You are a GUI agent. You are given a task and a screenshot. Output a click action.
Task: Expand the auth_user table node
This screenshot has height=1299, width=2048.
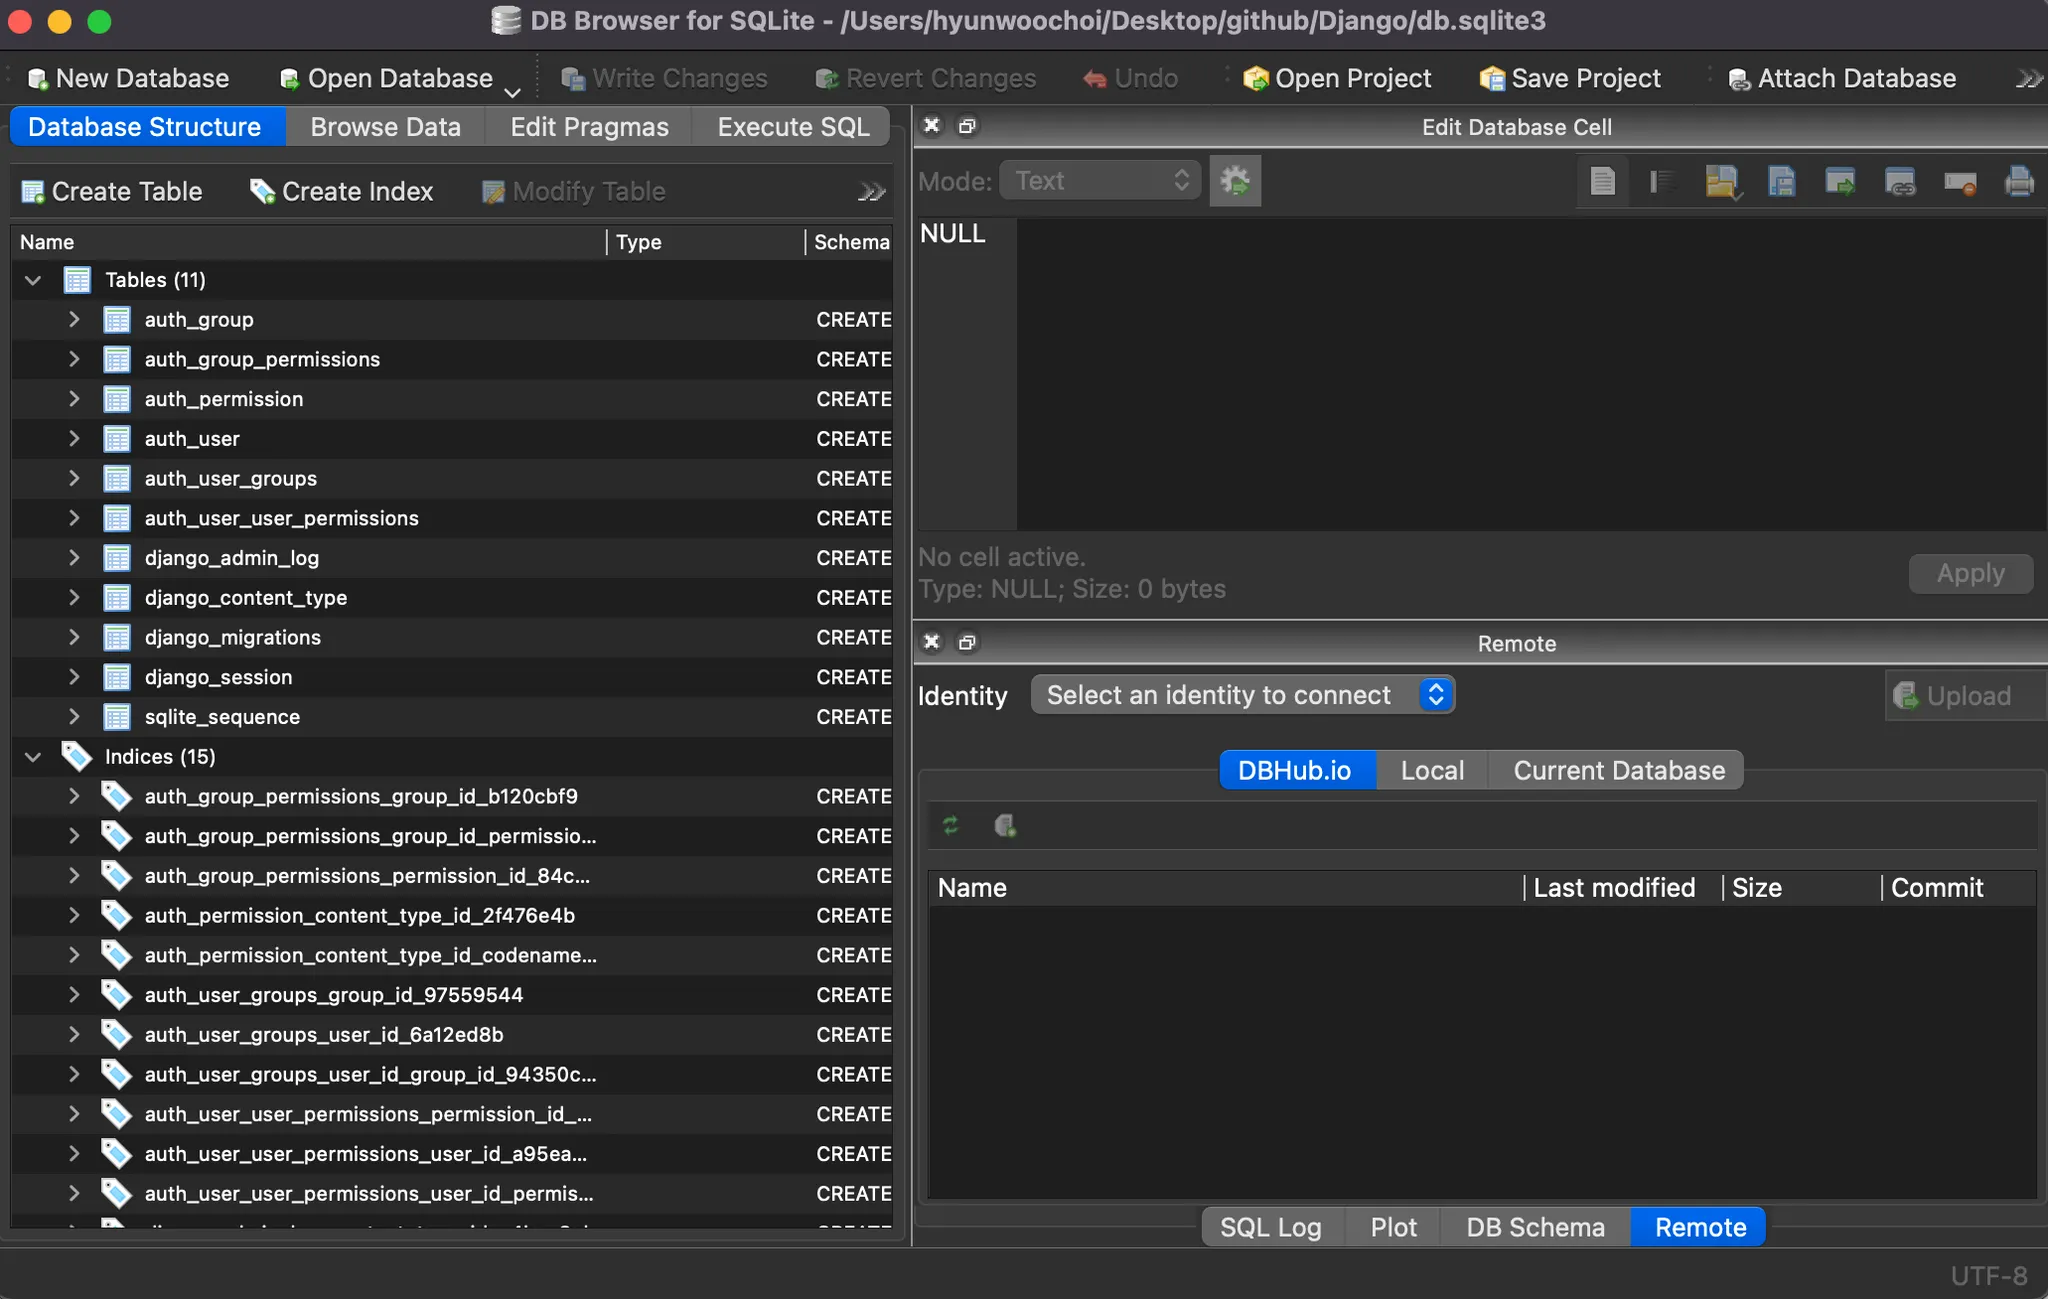point(74,438)
